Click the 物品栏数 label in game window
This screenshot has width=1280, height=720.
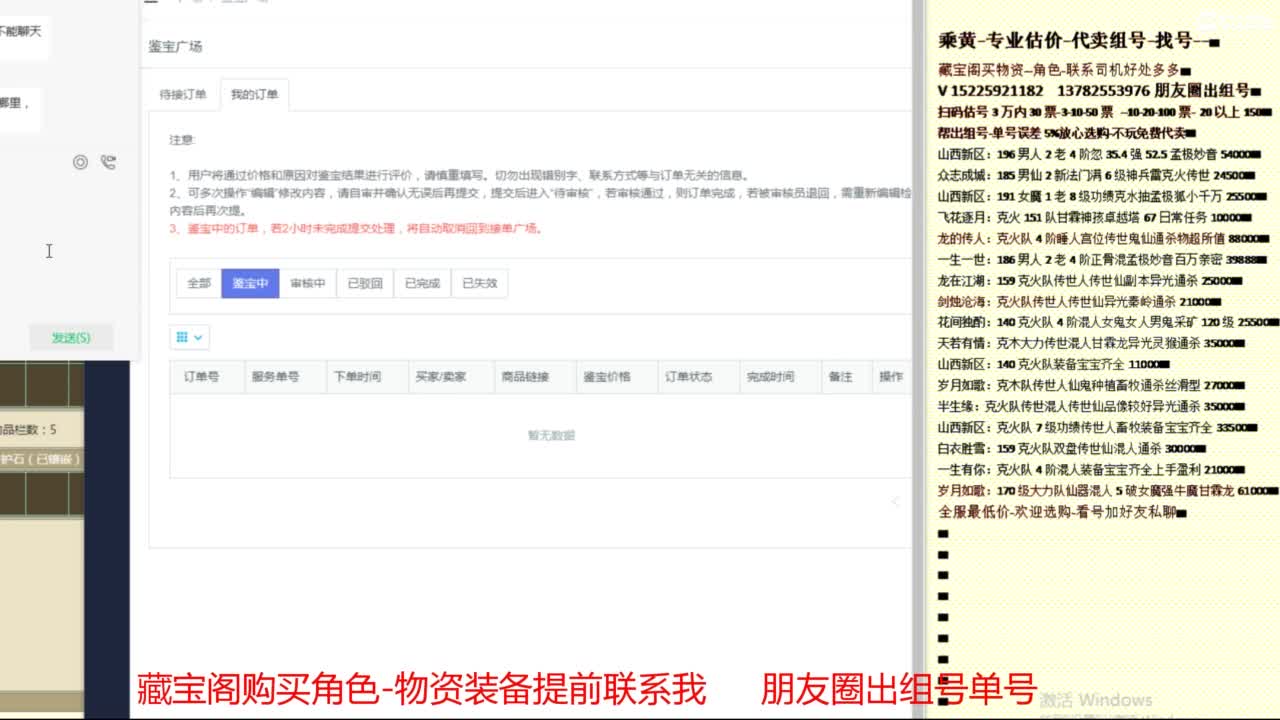tap(28, 430)
